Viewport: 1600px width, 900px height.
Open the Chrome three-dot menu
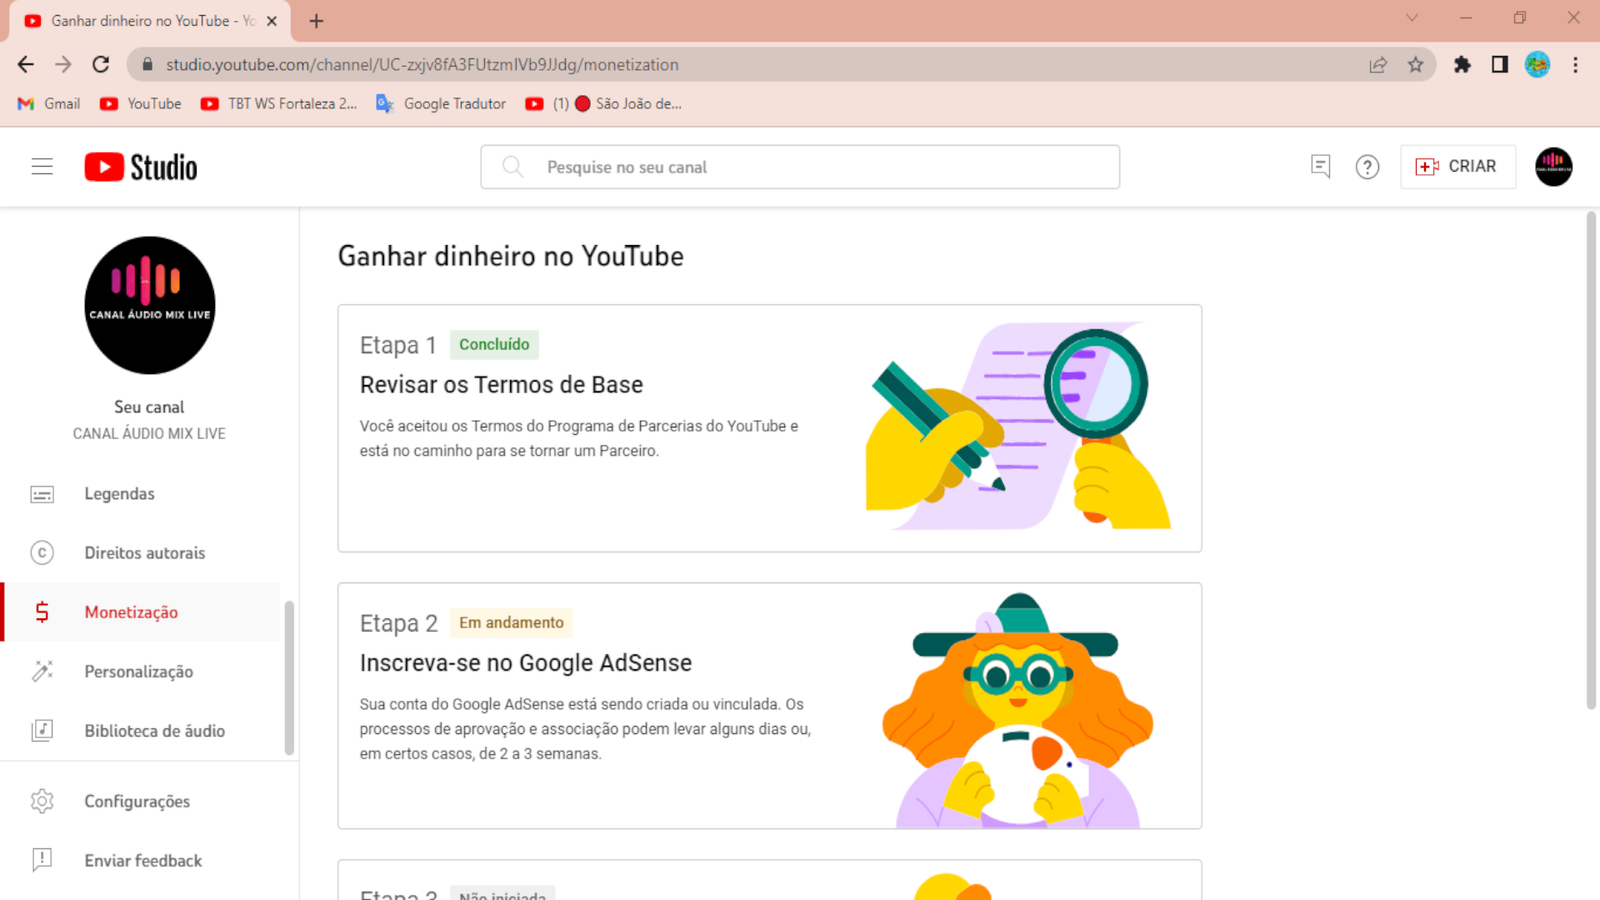coord(1575,65)
